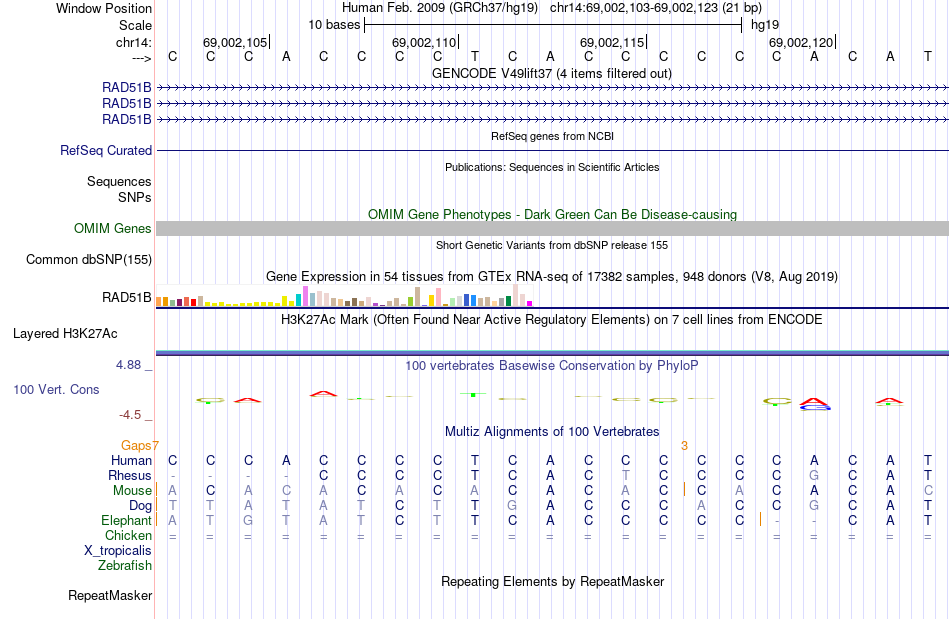The image size is (950, 619).
Task: Open Repeating Elements by RepeatMasker title
Action: 552,581
